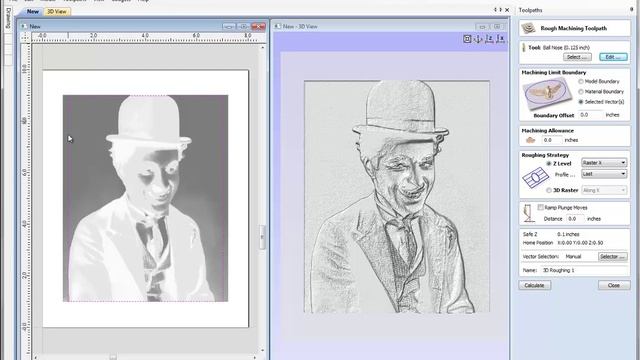Viewport: 640px width, 360px height.
Task: Click the view-along-X-axis icon in 3D View
Action: 501,39
